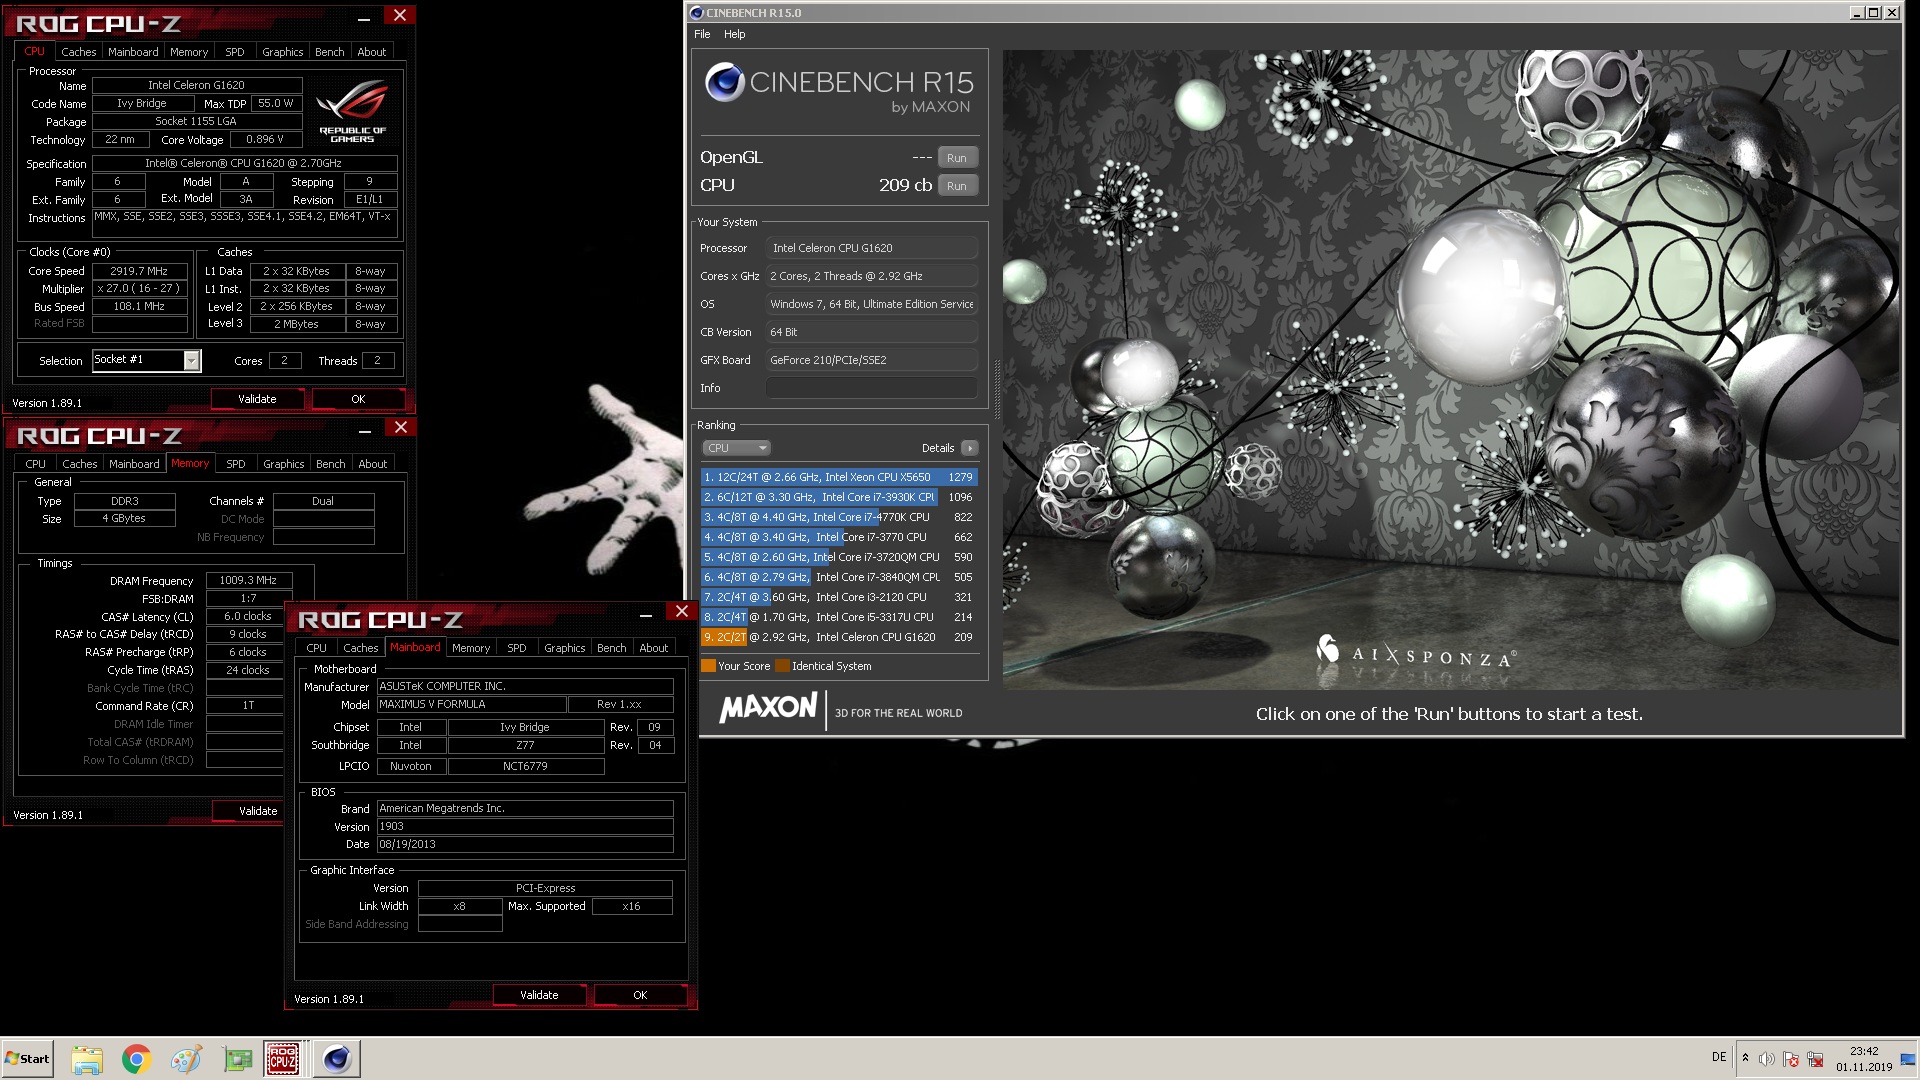Screen dimensions: 1920x1080
Task: Open the green hardware tool taskbar icon
Action: click(x=237, y=1058)
